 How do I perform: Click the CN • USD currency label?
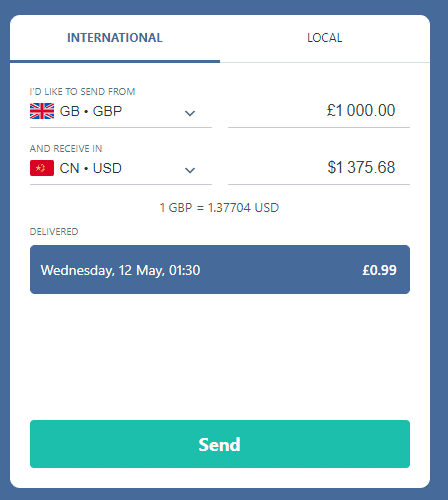point(91,168)
